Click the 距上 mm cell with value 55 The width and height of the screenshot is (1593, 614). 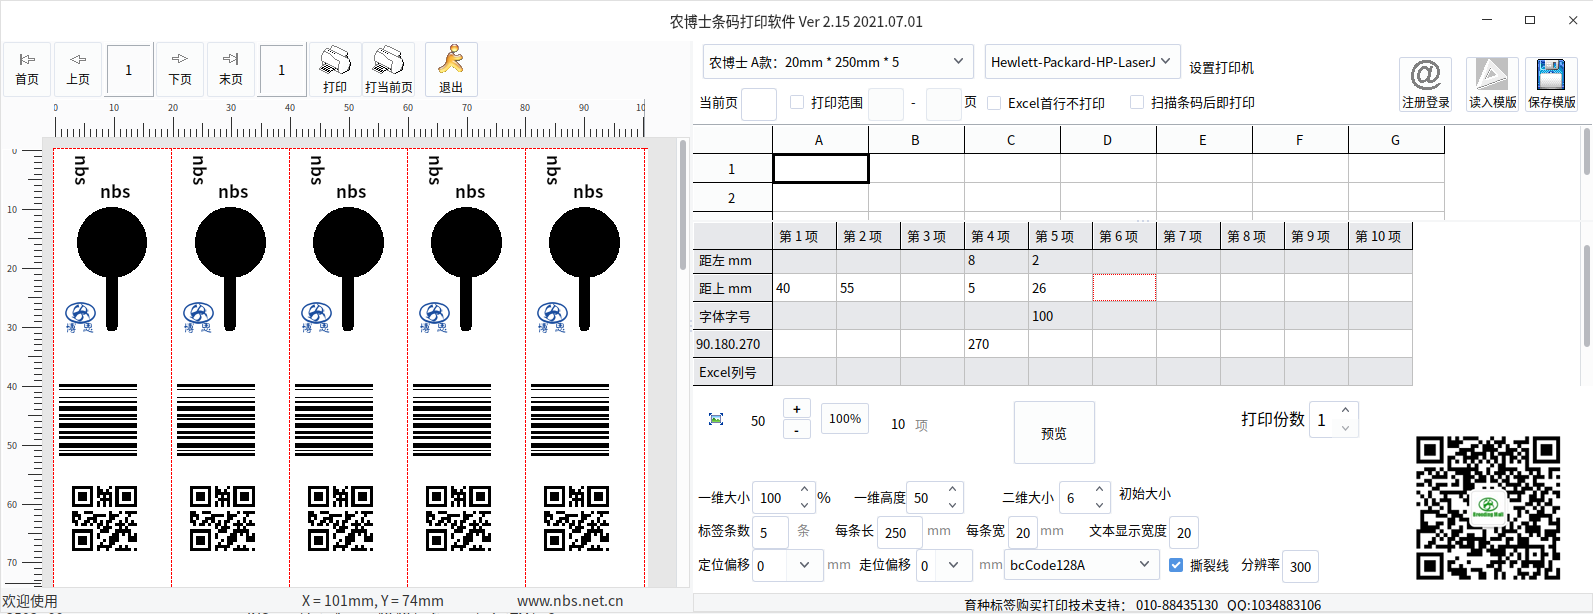(x=868, y=288)
